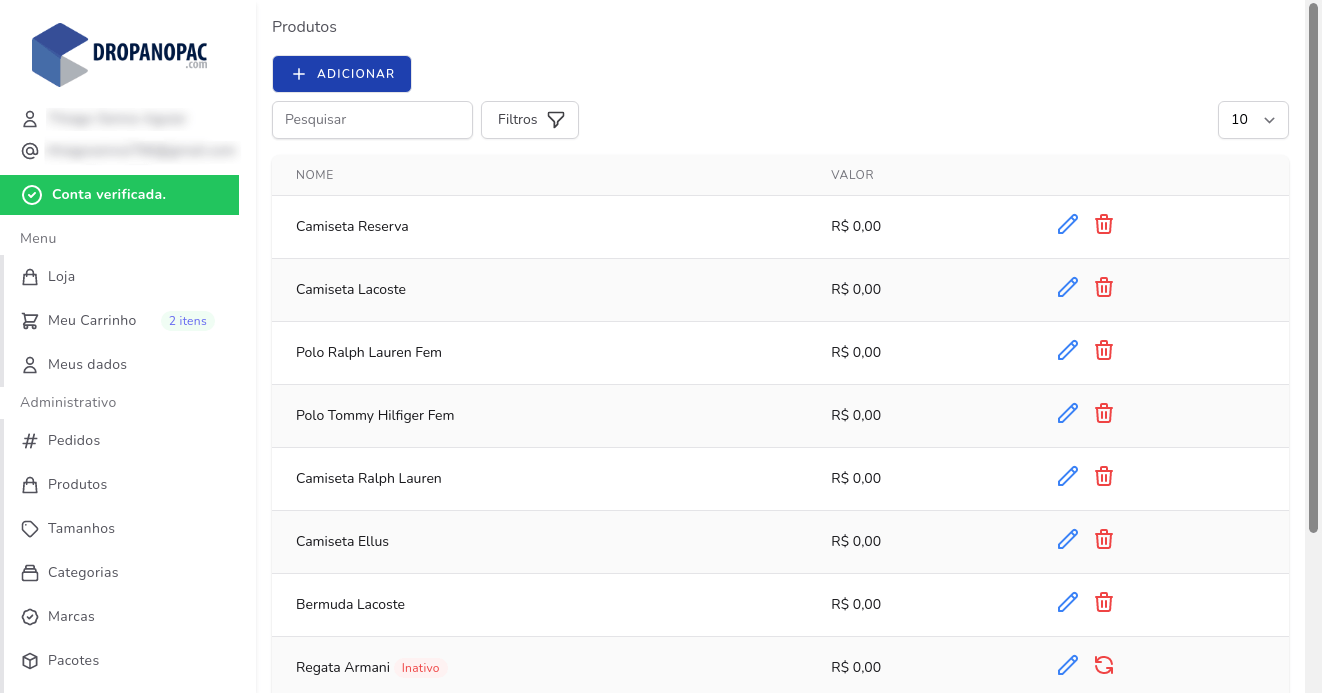
Task: Click the Regata Armani name
Action: click(x=343, y=668)
